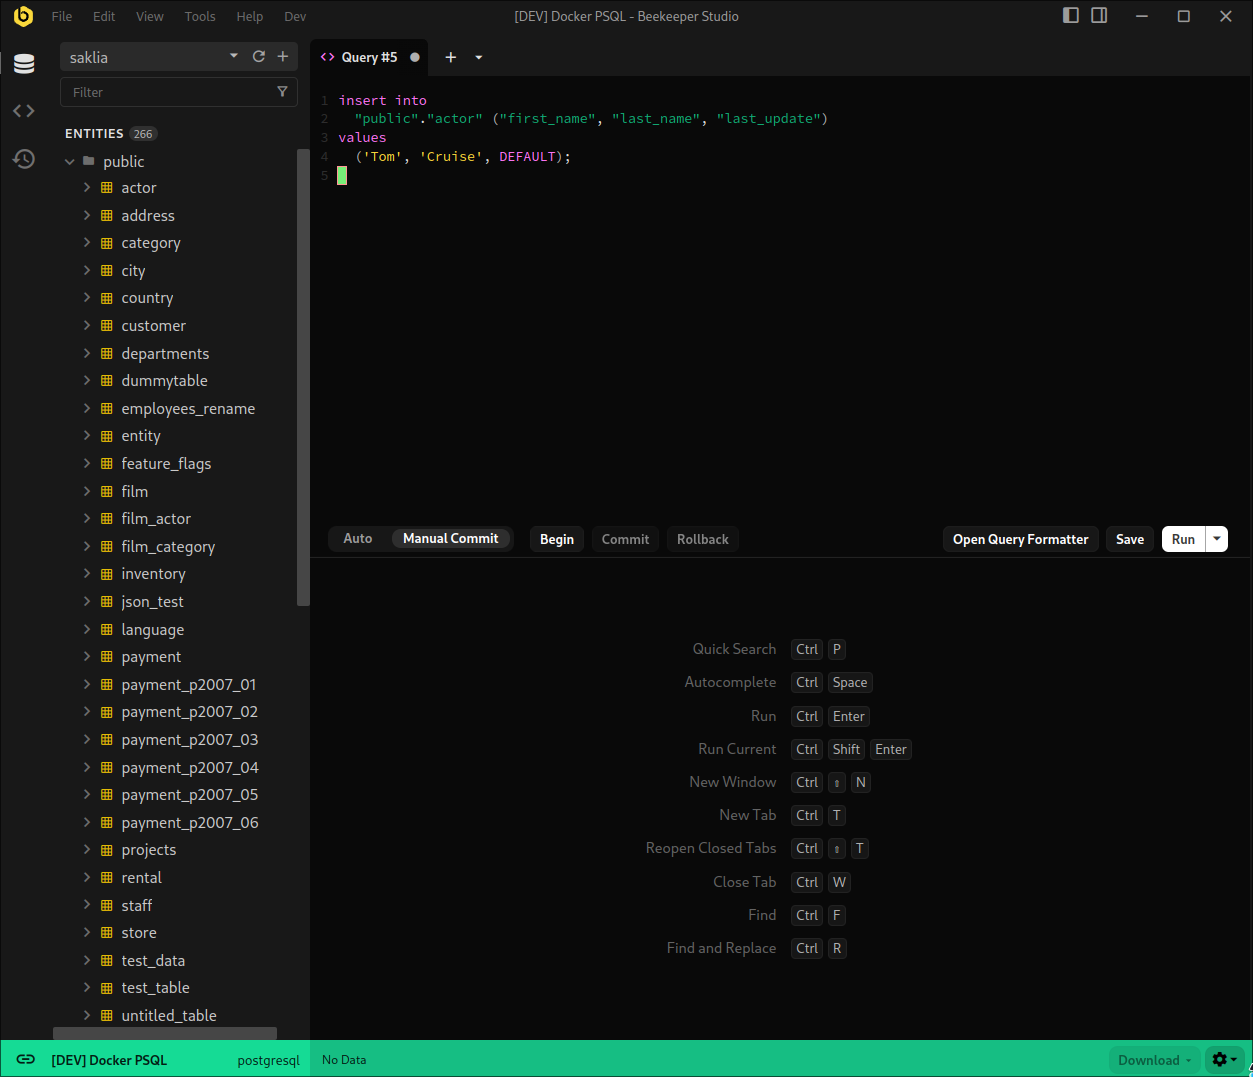The width and height of the screenshot is (1253, 1077).
Task: Click the Beekeeper Studio logo
Action: point(23,16)
